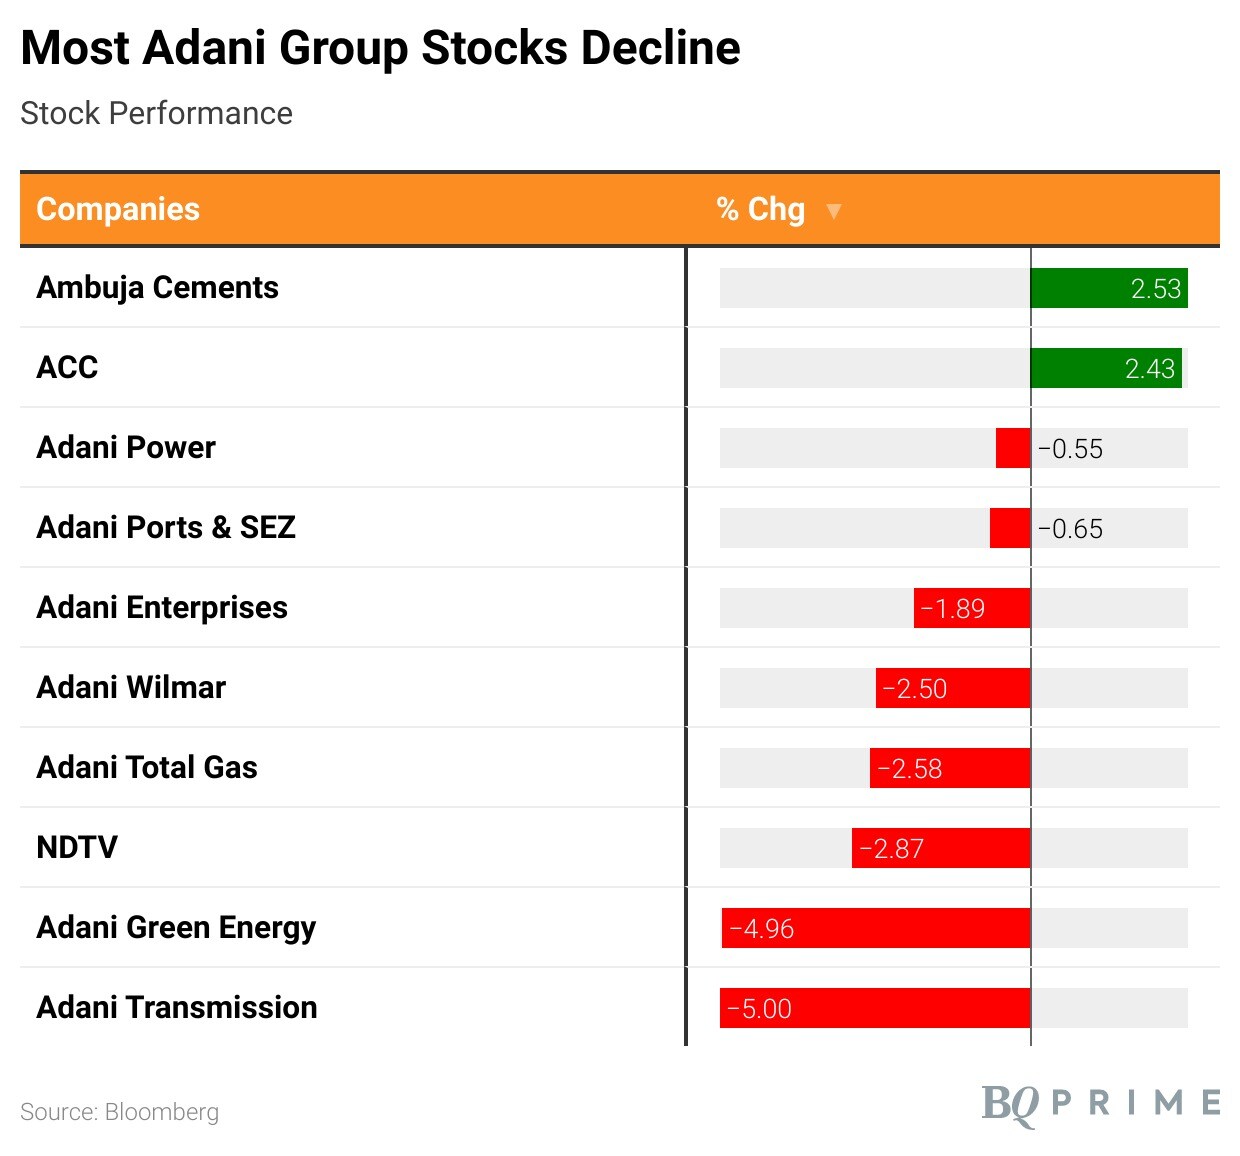Click the Companies column header
Image resolution: width=1240 pixels, height=1156 pixels.
[x=118, y=209]
